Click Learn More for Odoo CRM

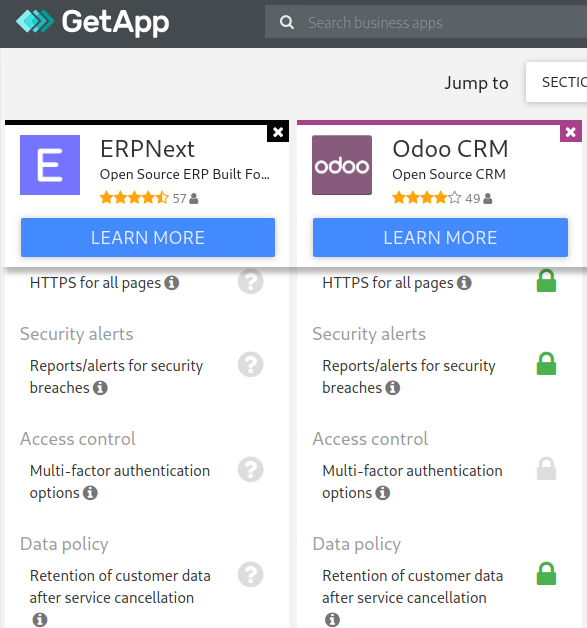click(x=440, y=238)
